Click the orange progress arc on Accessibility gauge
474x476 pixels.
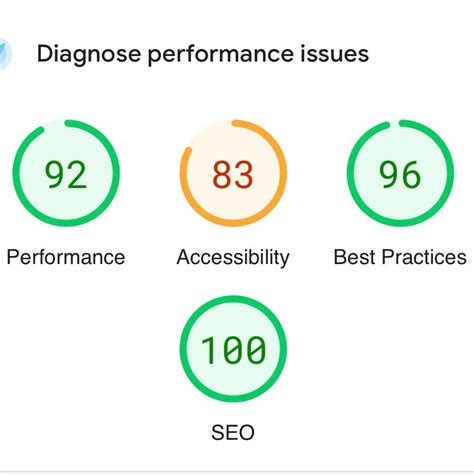(283, 173)
